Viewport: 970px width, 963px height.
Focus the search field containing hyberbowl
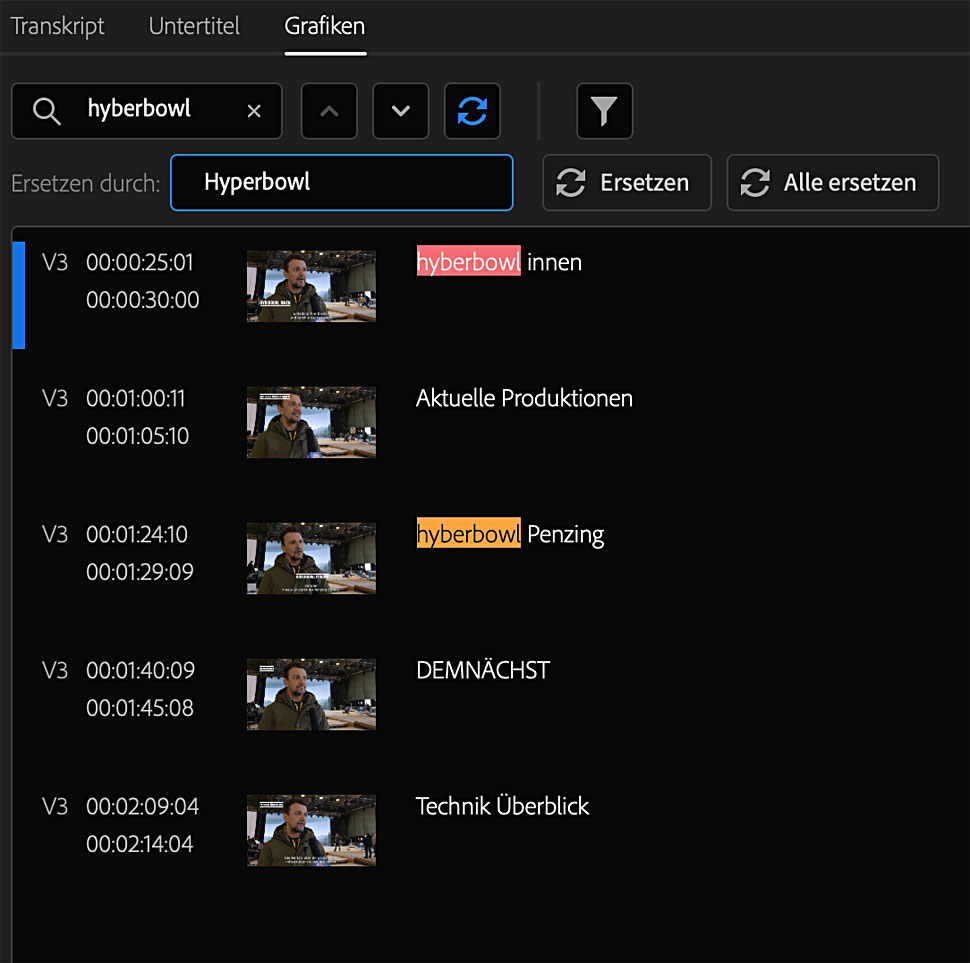click(147, 111)
